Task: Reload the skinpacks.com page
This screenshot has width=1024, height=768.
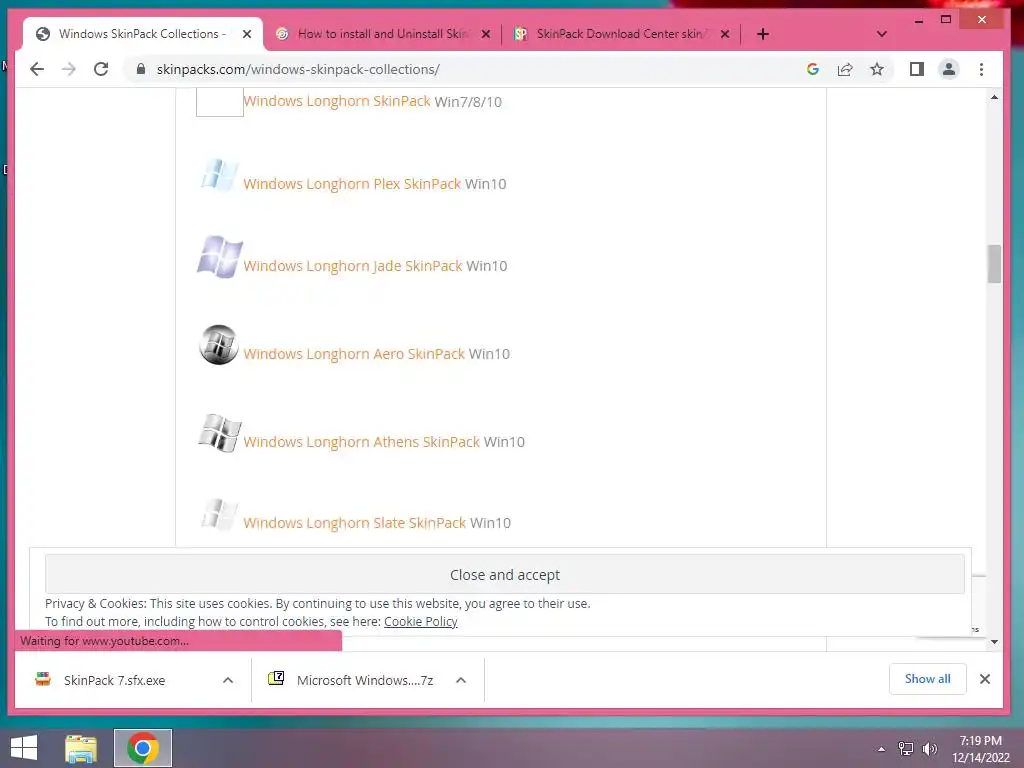Action: coord(101,69)
